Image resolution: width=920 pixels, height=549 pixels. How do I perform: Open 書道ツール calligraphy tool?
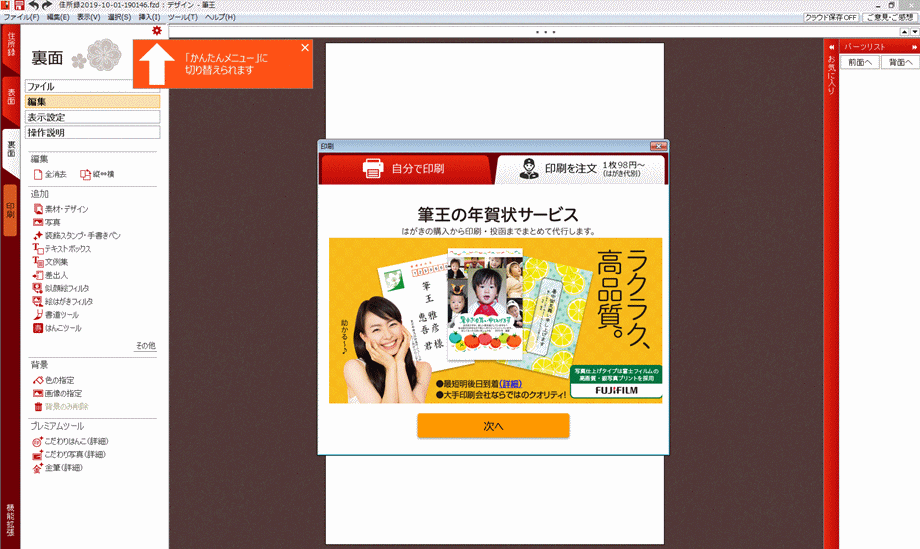point(56,315)
